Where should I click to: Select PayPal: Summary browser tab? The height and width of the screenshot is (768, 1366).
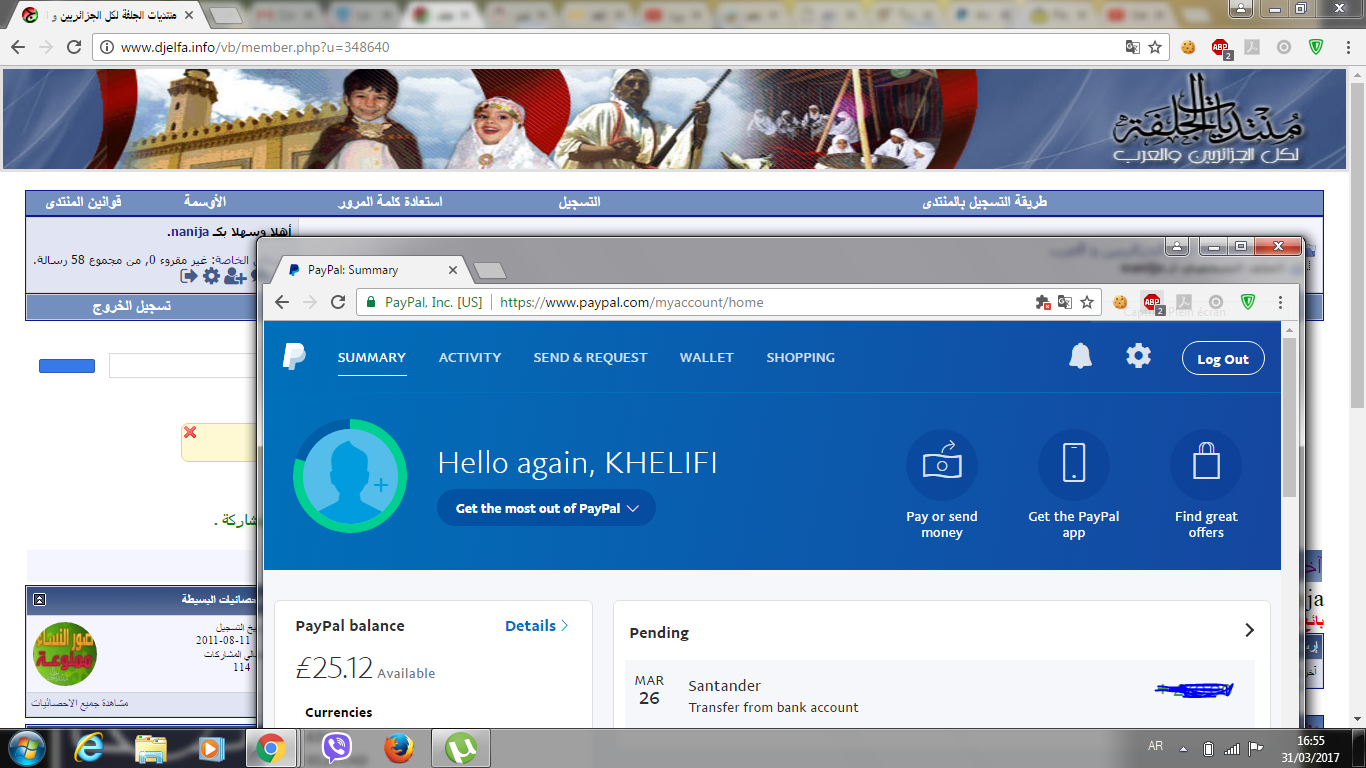370,270
